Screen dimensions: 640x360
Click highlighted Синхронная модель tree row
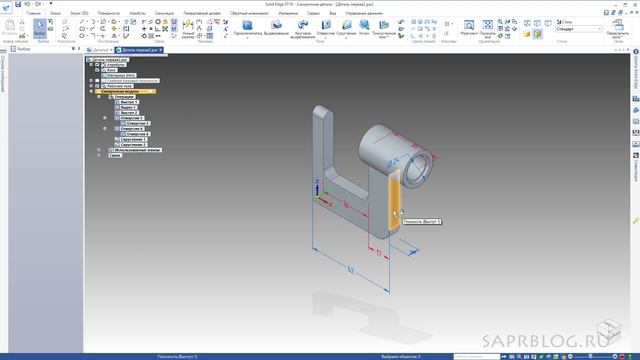[x=125, y=91]
